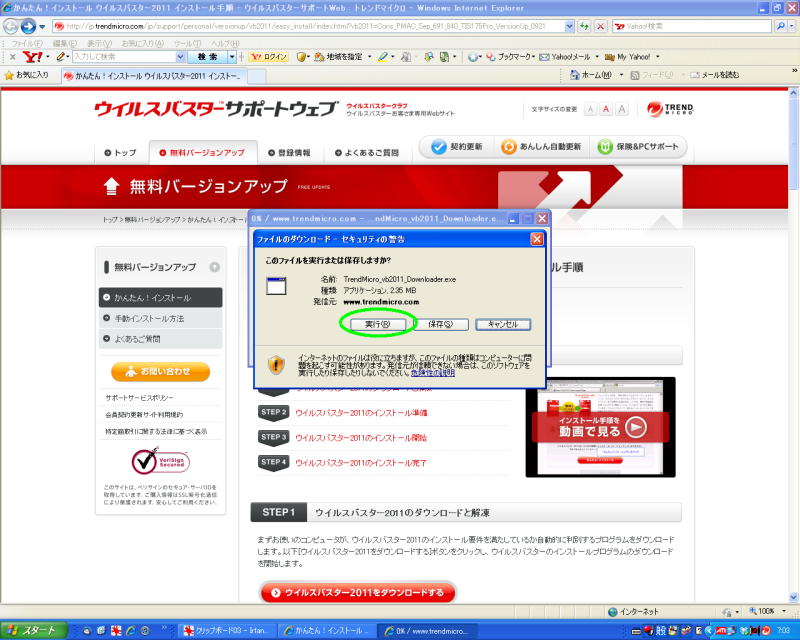
Task: Click the あんしん自動更新 button
Action: tap(541, 147)
